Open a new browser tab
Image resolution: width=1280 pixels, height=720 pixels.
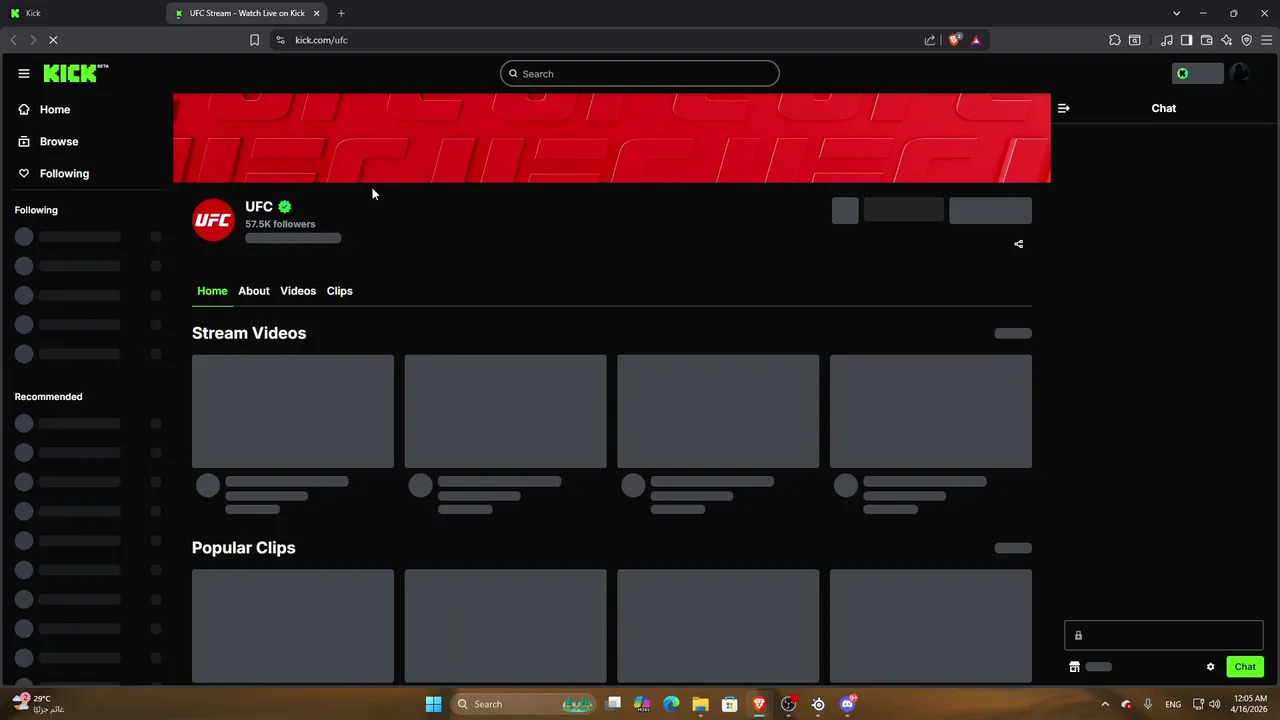341,13
